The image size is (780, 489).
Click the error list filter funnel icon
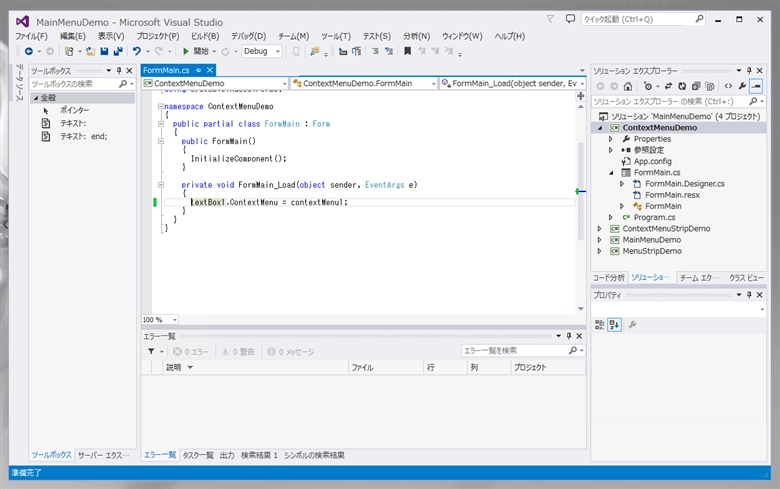[151, 352]
